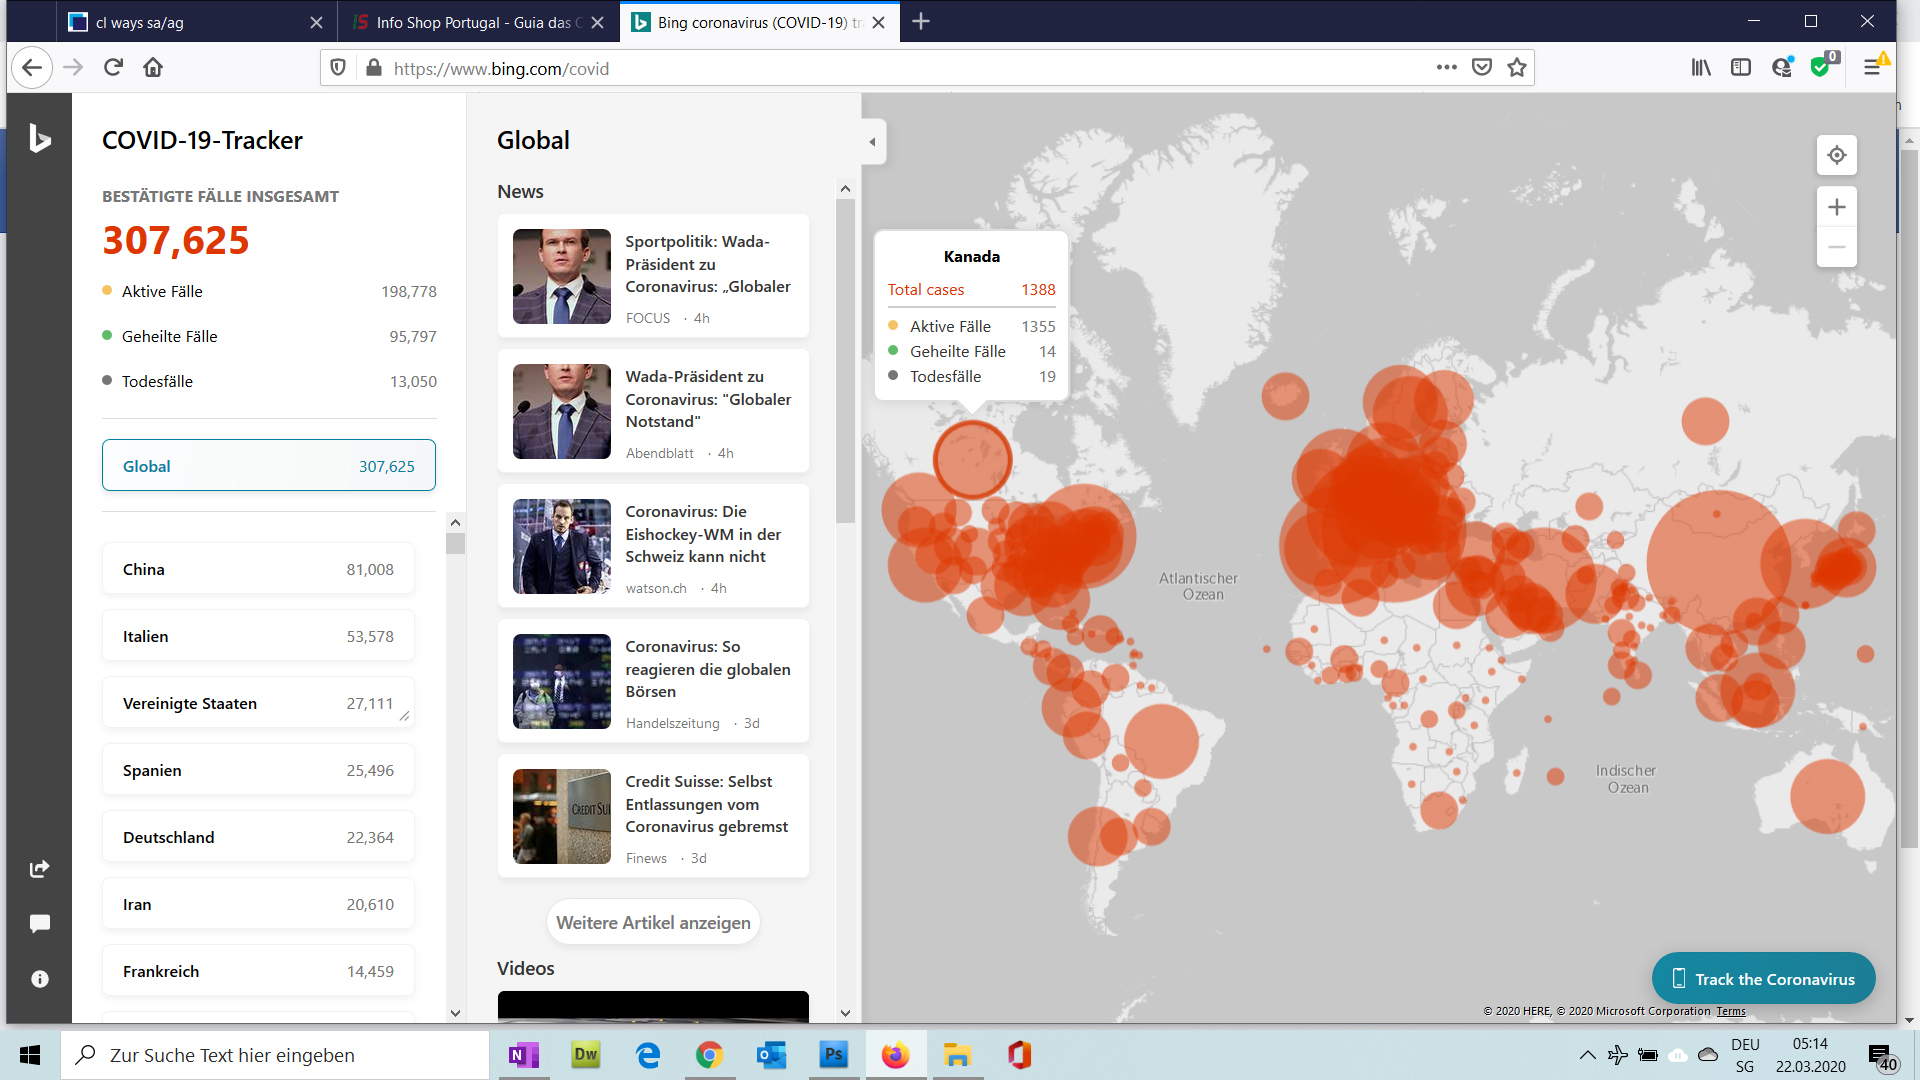
Task: Open globale Börsen article from Handelszeitung
Action: pyautogui.click(x=653, y=681)
